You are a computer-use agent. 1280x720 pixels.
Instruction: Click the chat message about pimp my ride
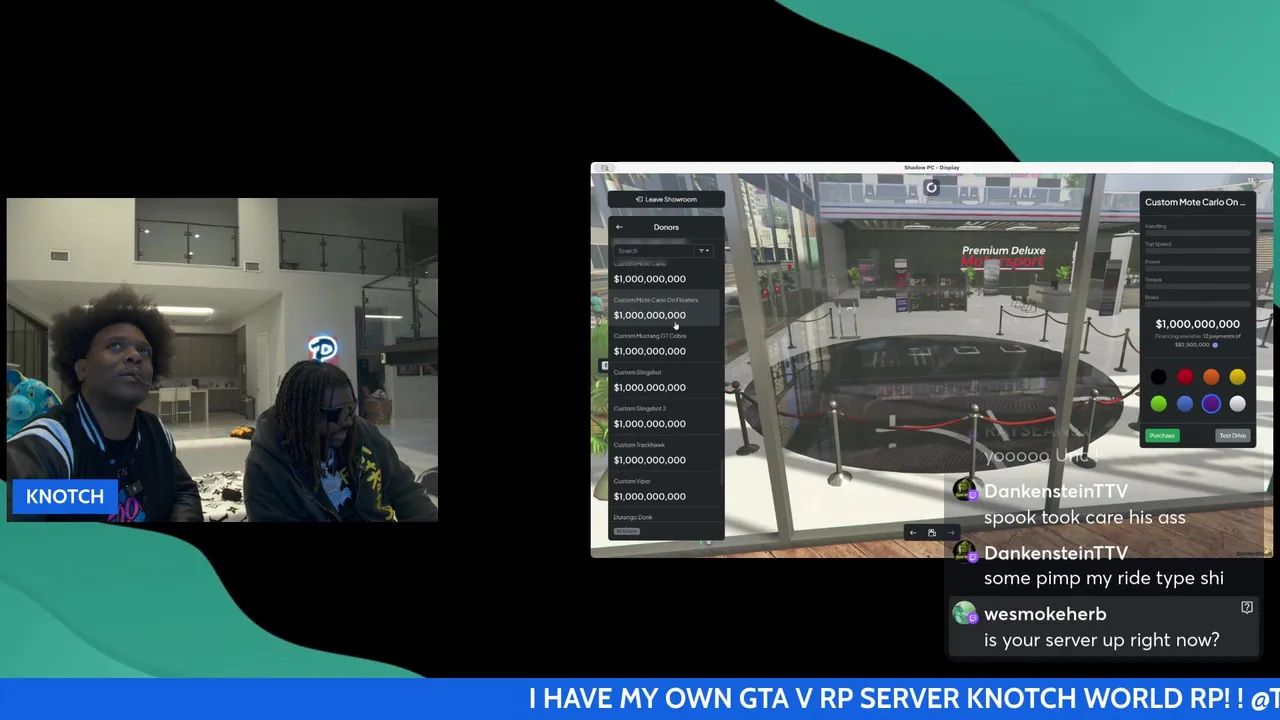coord(1104,578)
